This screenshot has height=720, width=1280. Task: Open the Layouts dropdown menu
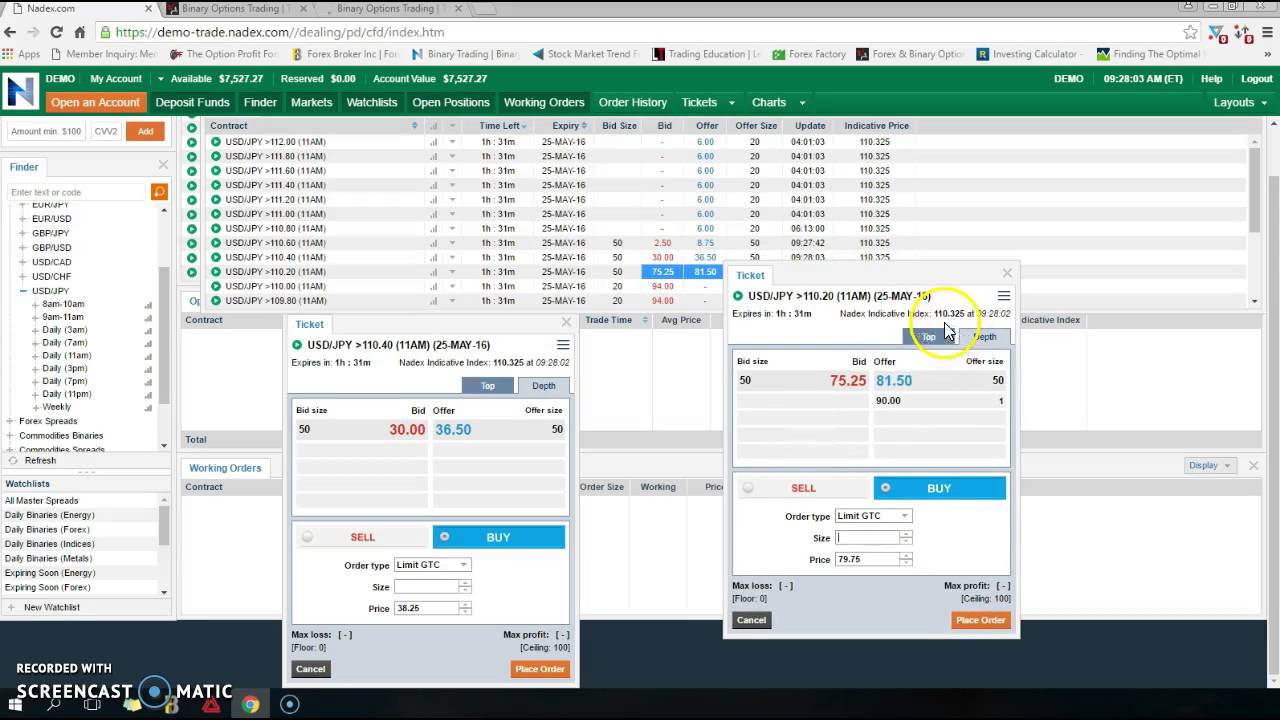1240,102
